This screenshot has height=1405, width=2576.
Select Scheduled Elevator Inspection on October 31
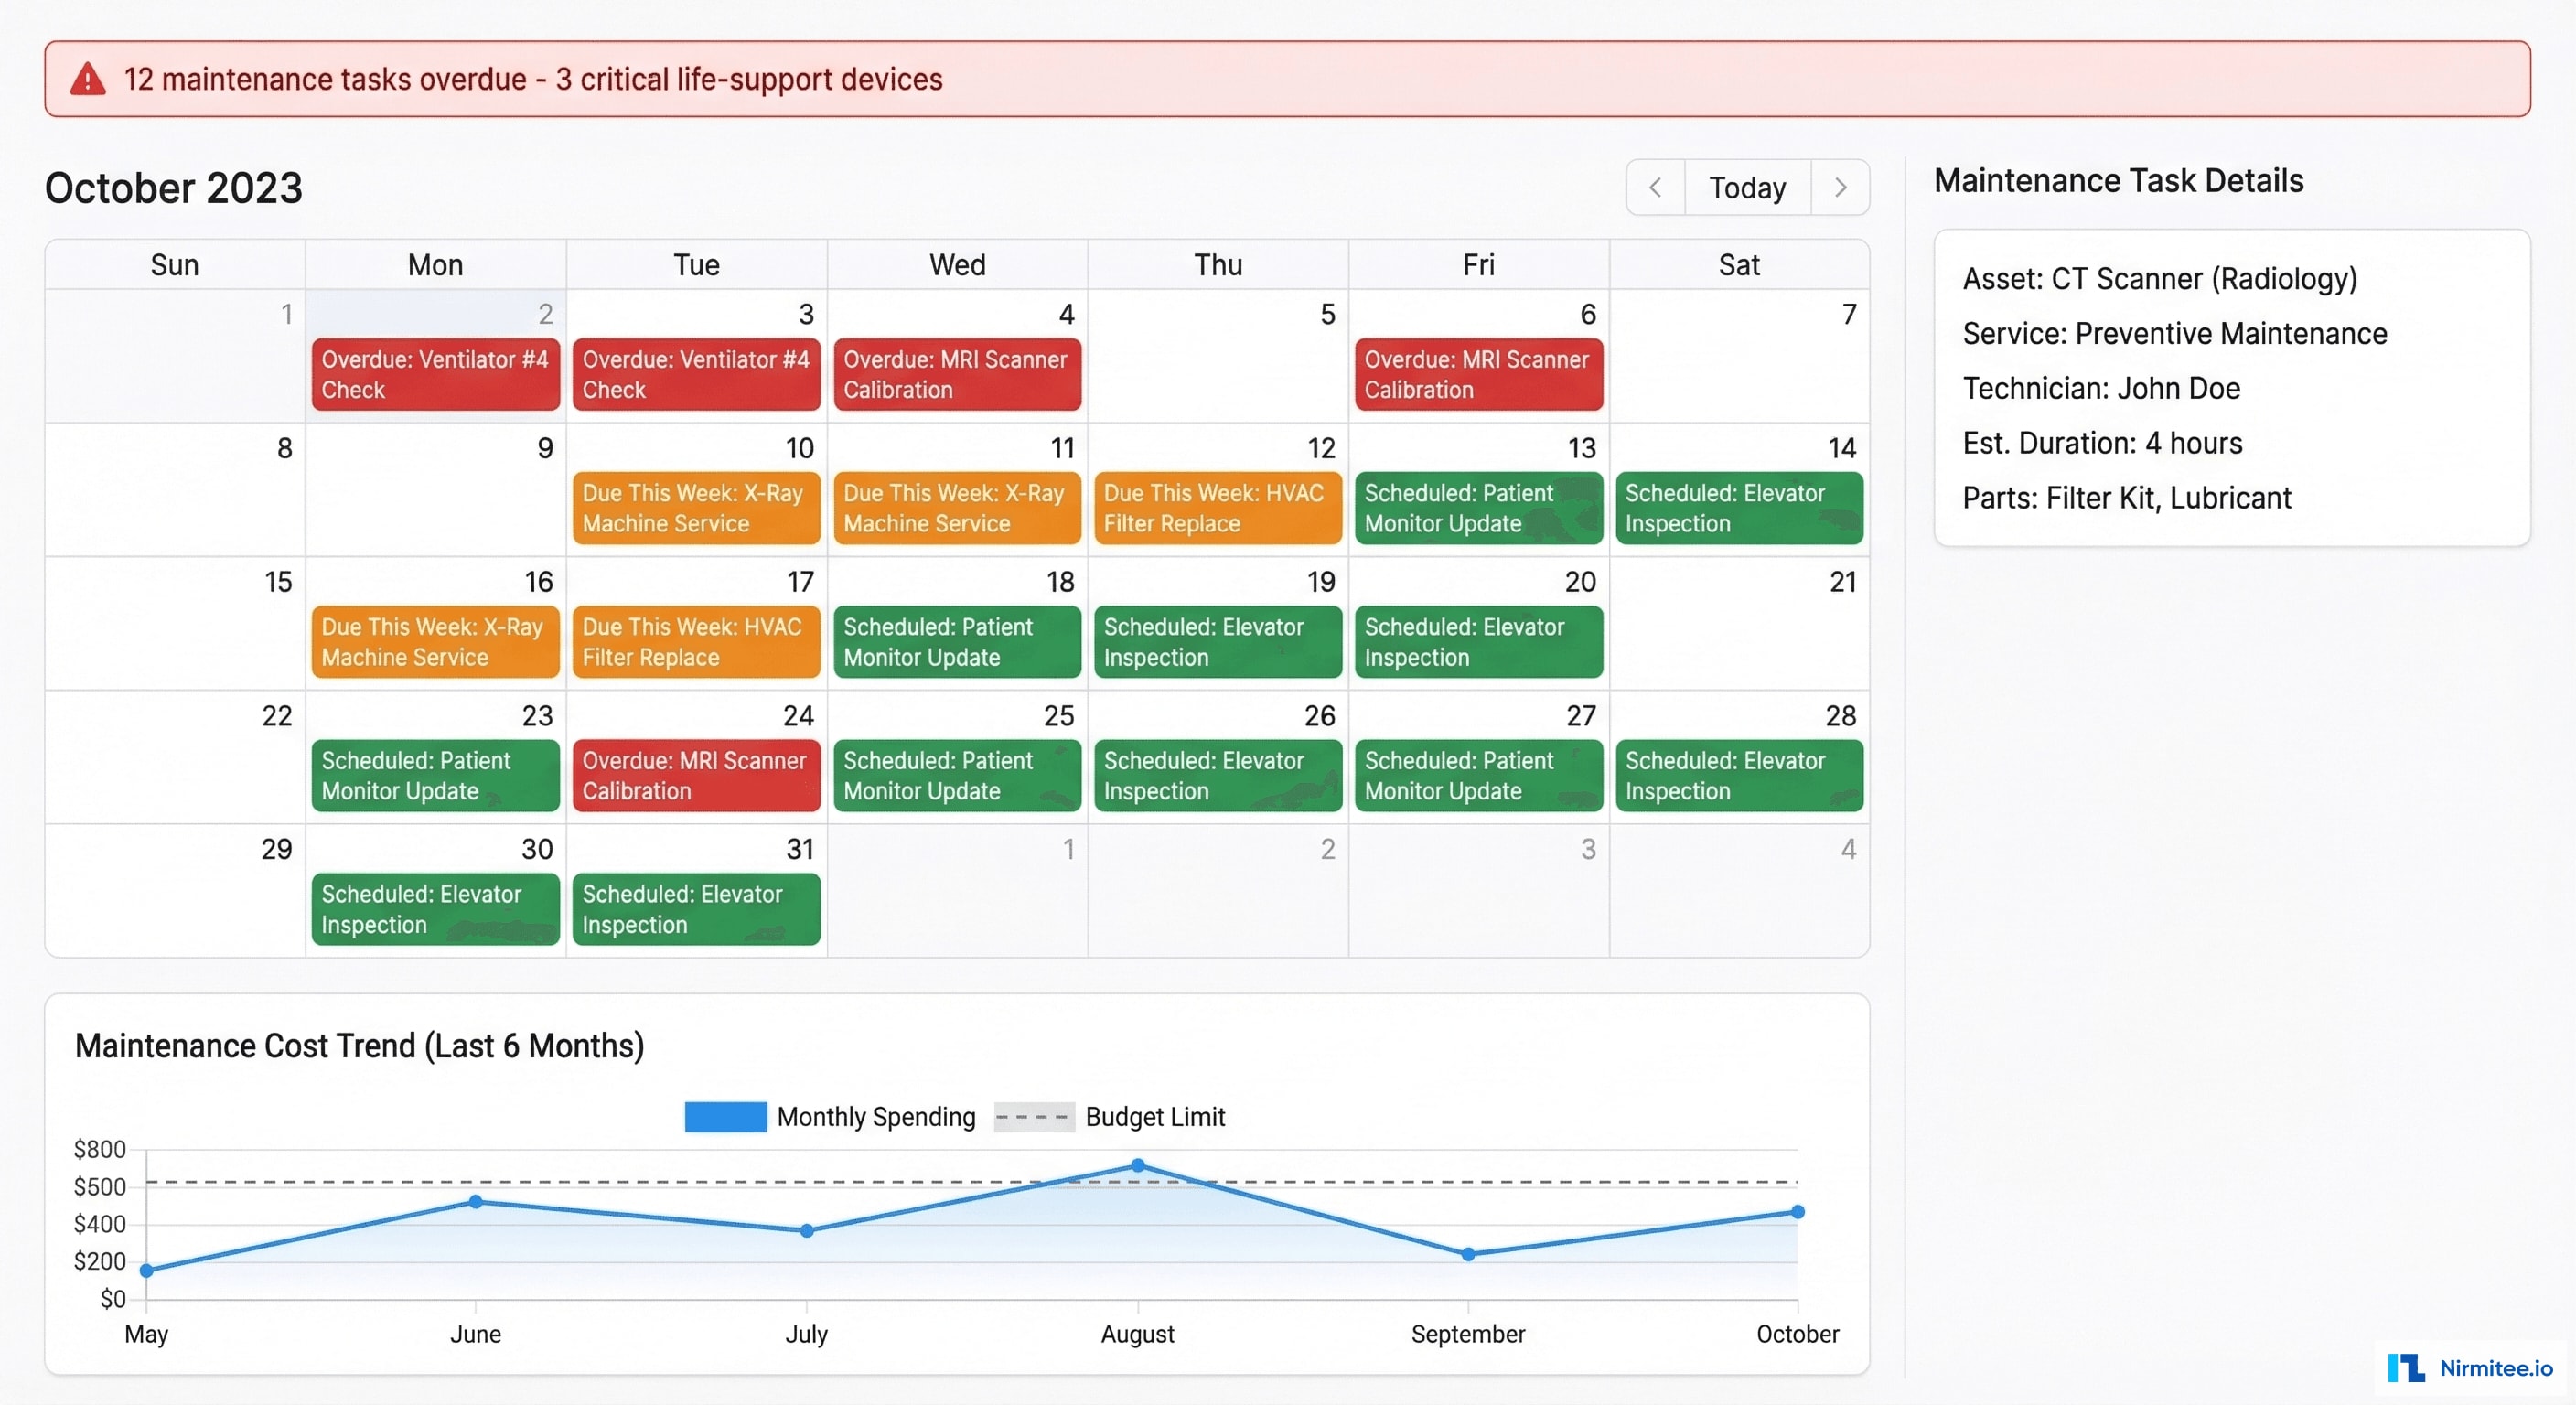696,910
